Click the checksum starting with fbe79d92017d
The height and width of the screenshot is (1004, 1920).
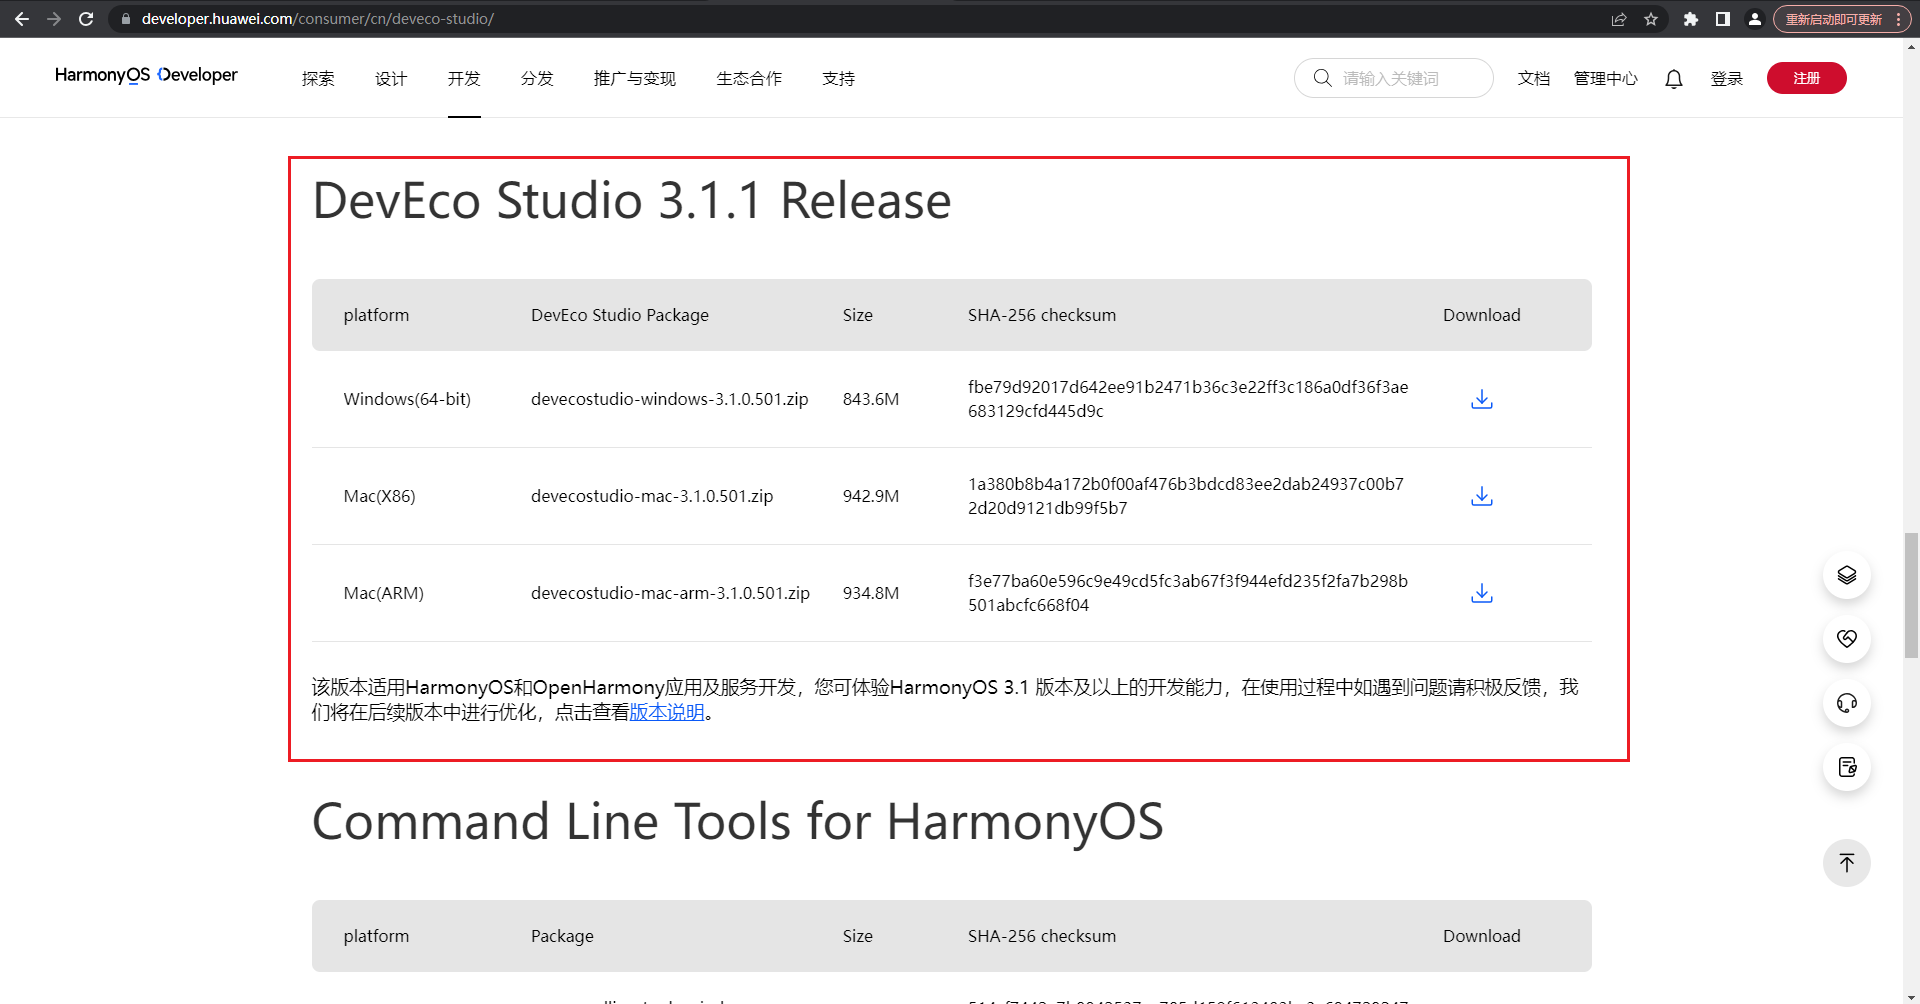[1188, 399]
